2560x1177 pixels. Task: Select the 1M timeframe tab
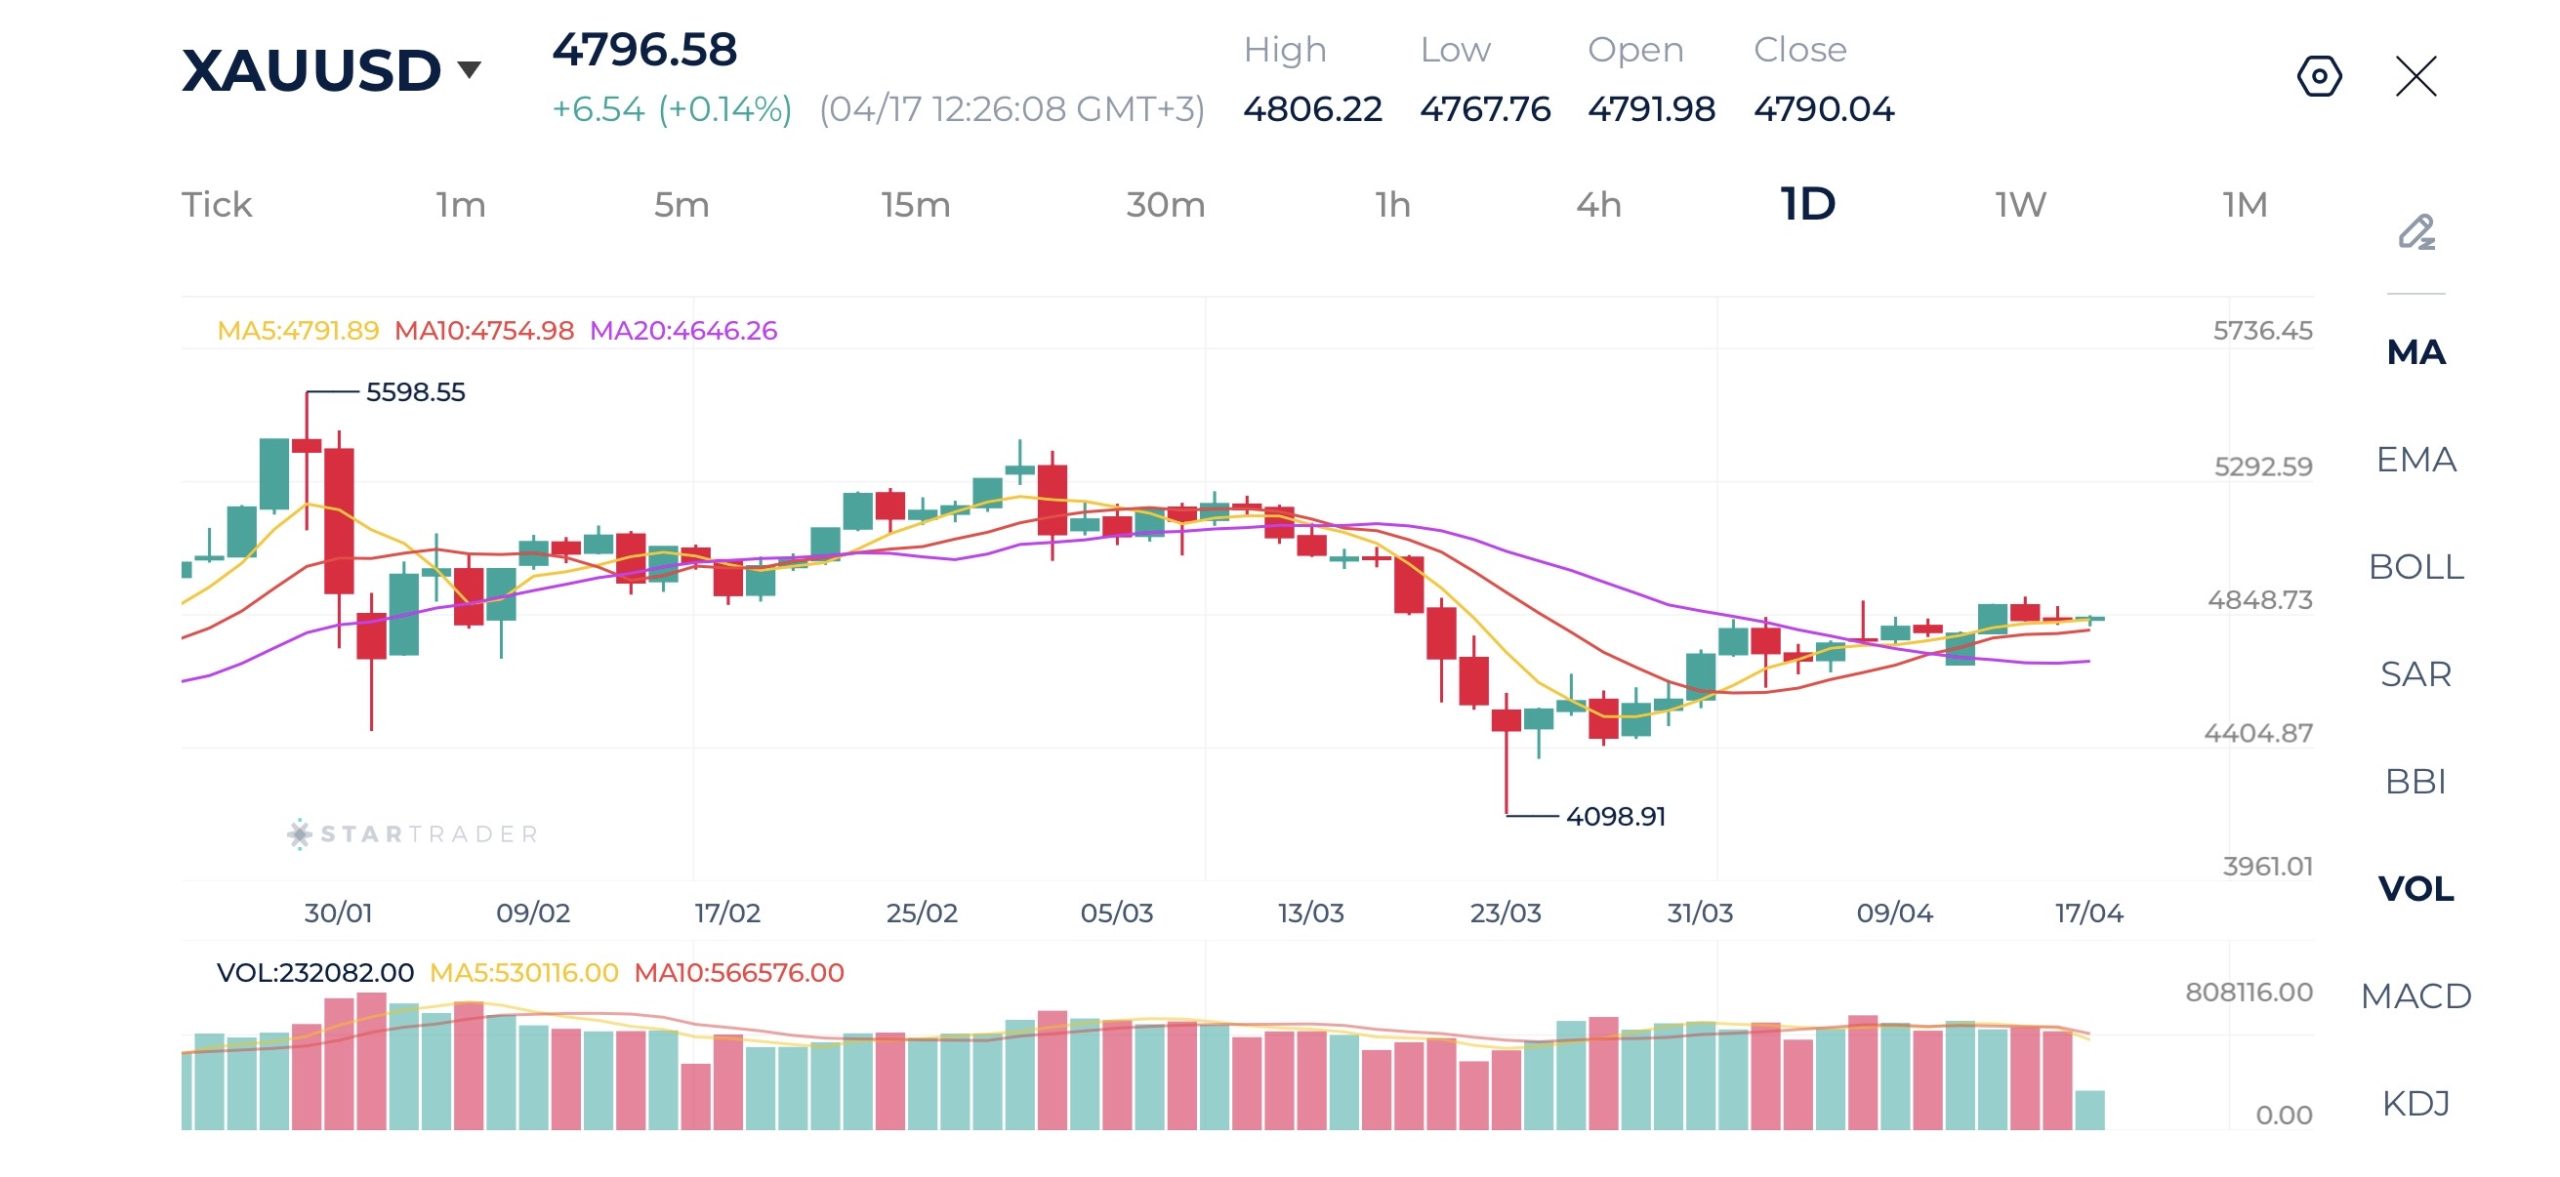[x=2244, y=205]
